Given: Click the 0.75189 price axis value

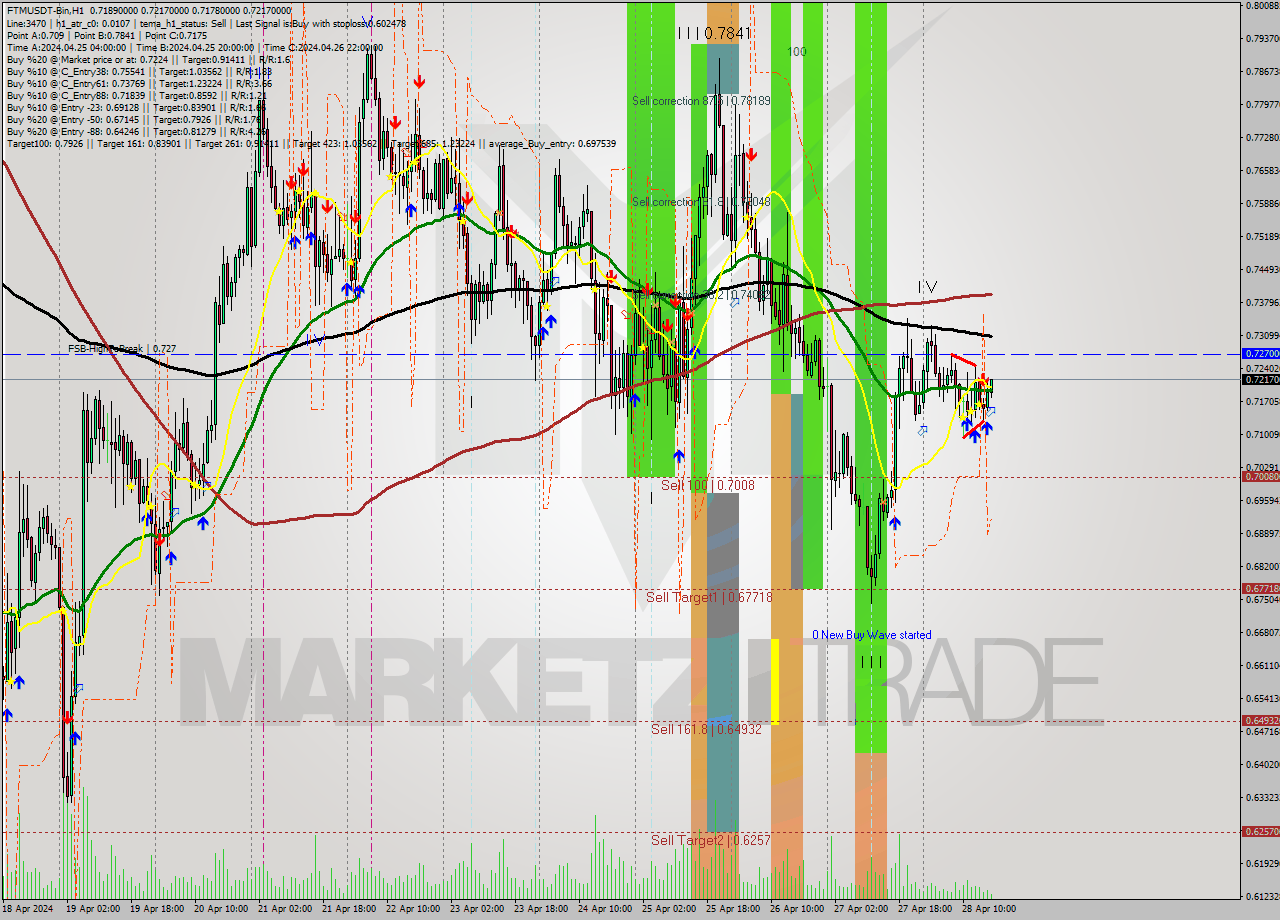Looking at the screenshot, I should click(1262, 236).
